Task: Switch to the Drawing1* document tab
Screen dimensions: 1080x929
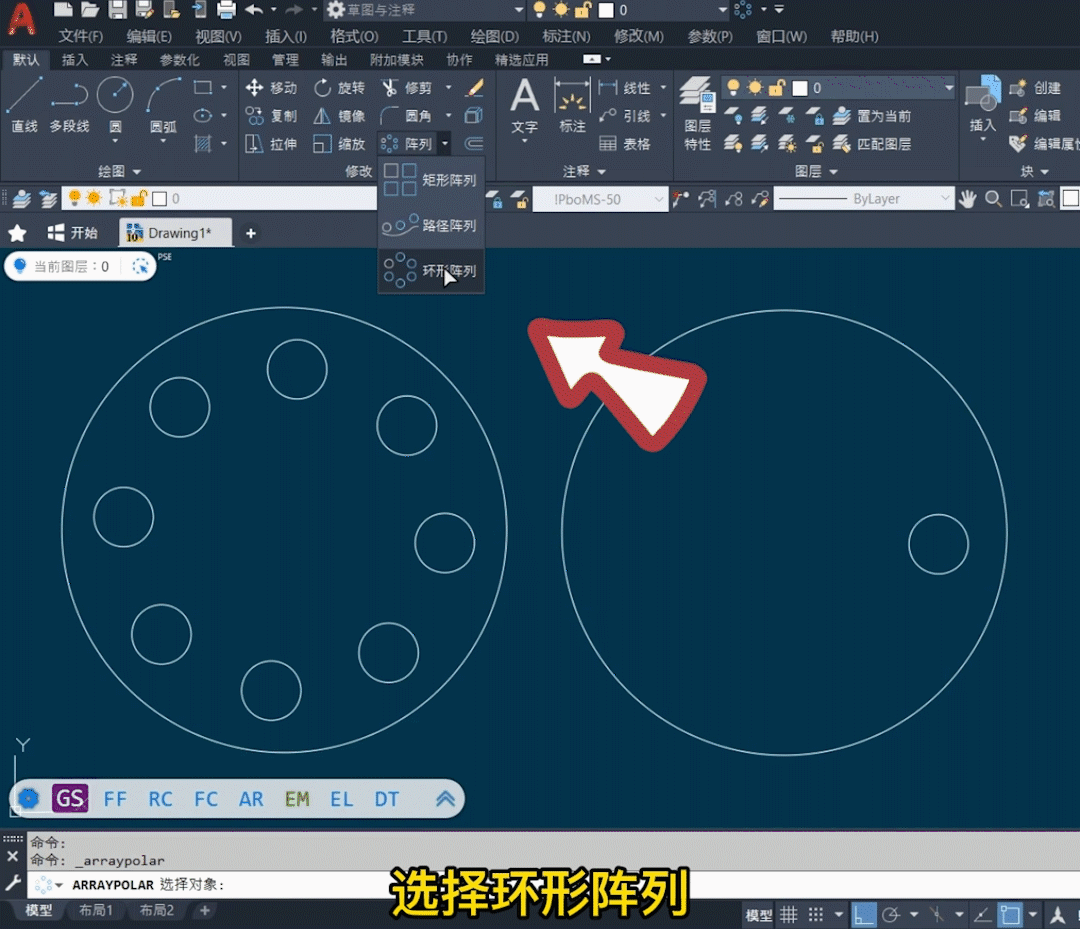Action: point(176,233)
